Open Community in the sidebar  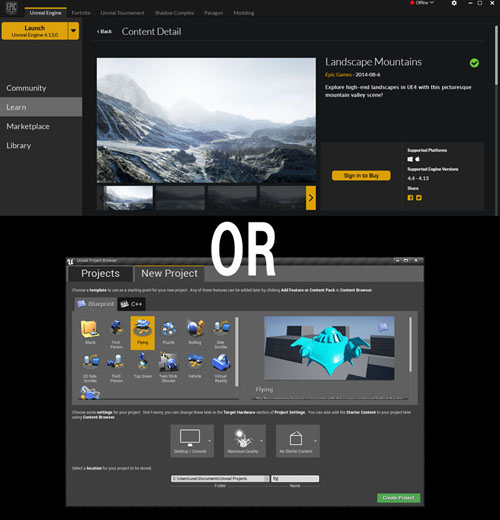tap(41, 88)
